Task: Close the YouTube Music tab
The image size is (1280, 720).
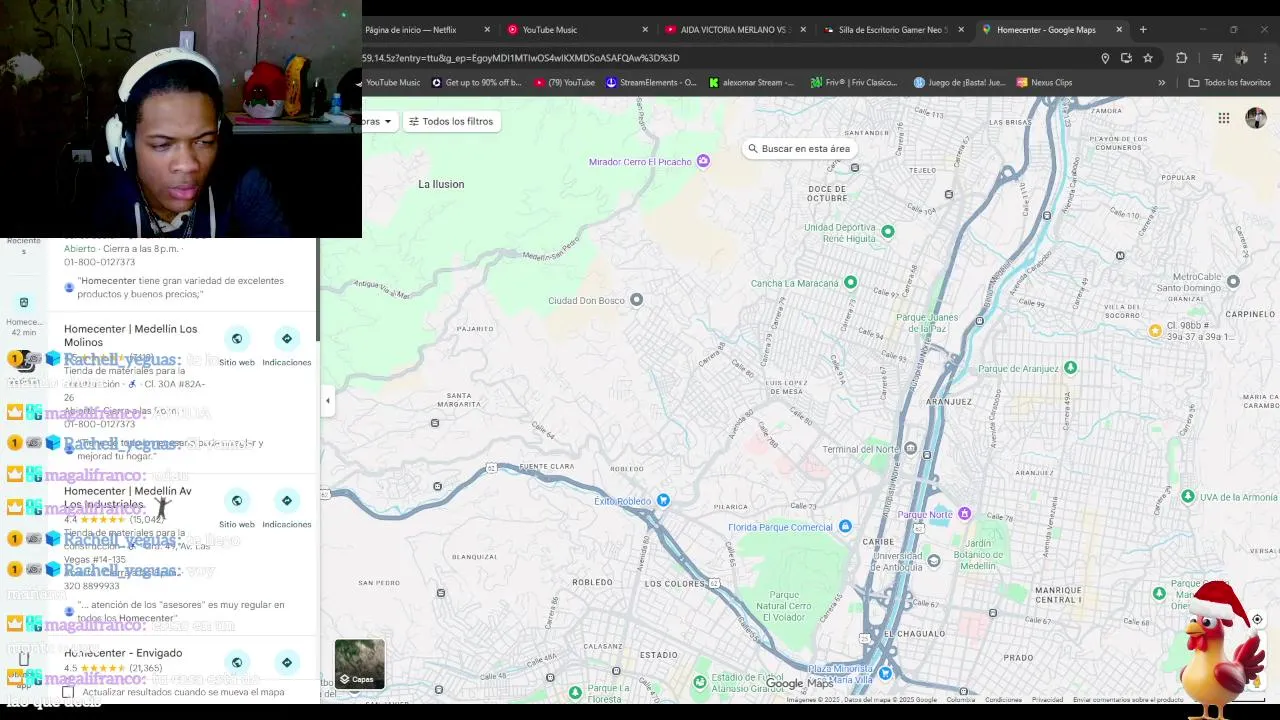Action: pyautogui.click(x=645, y=30)
